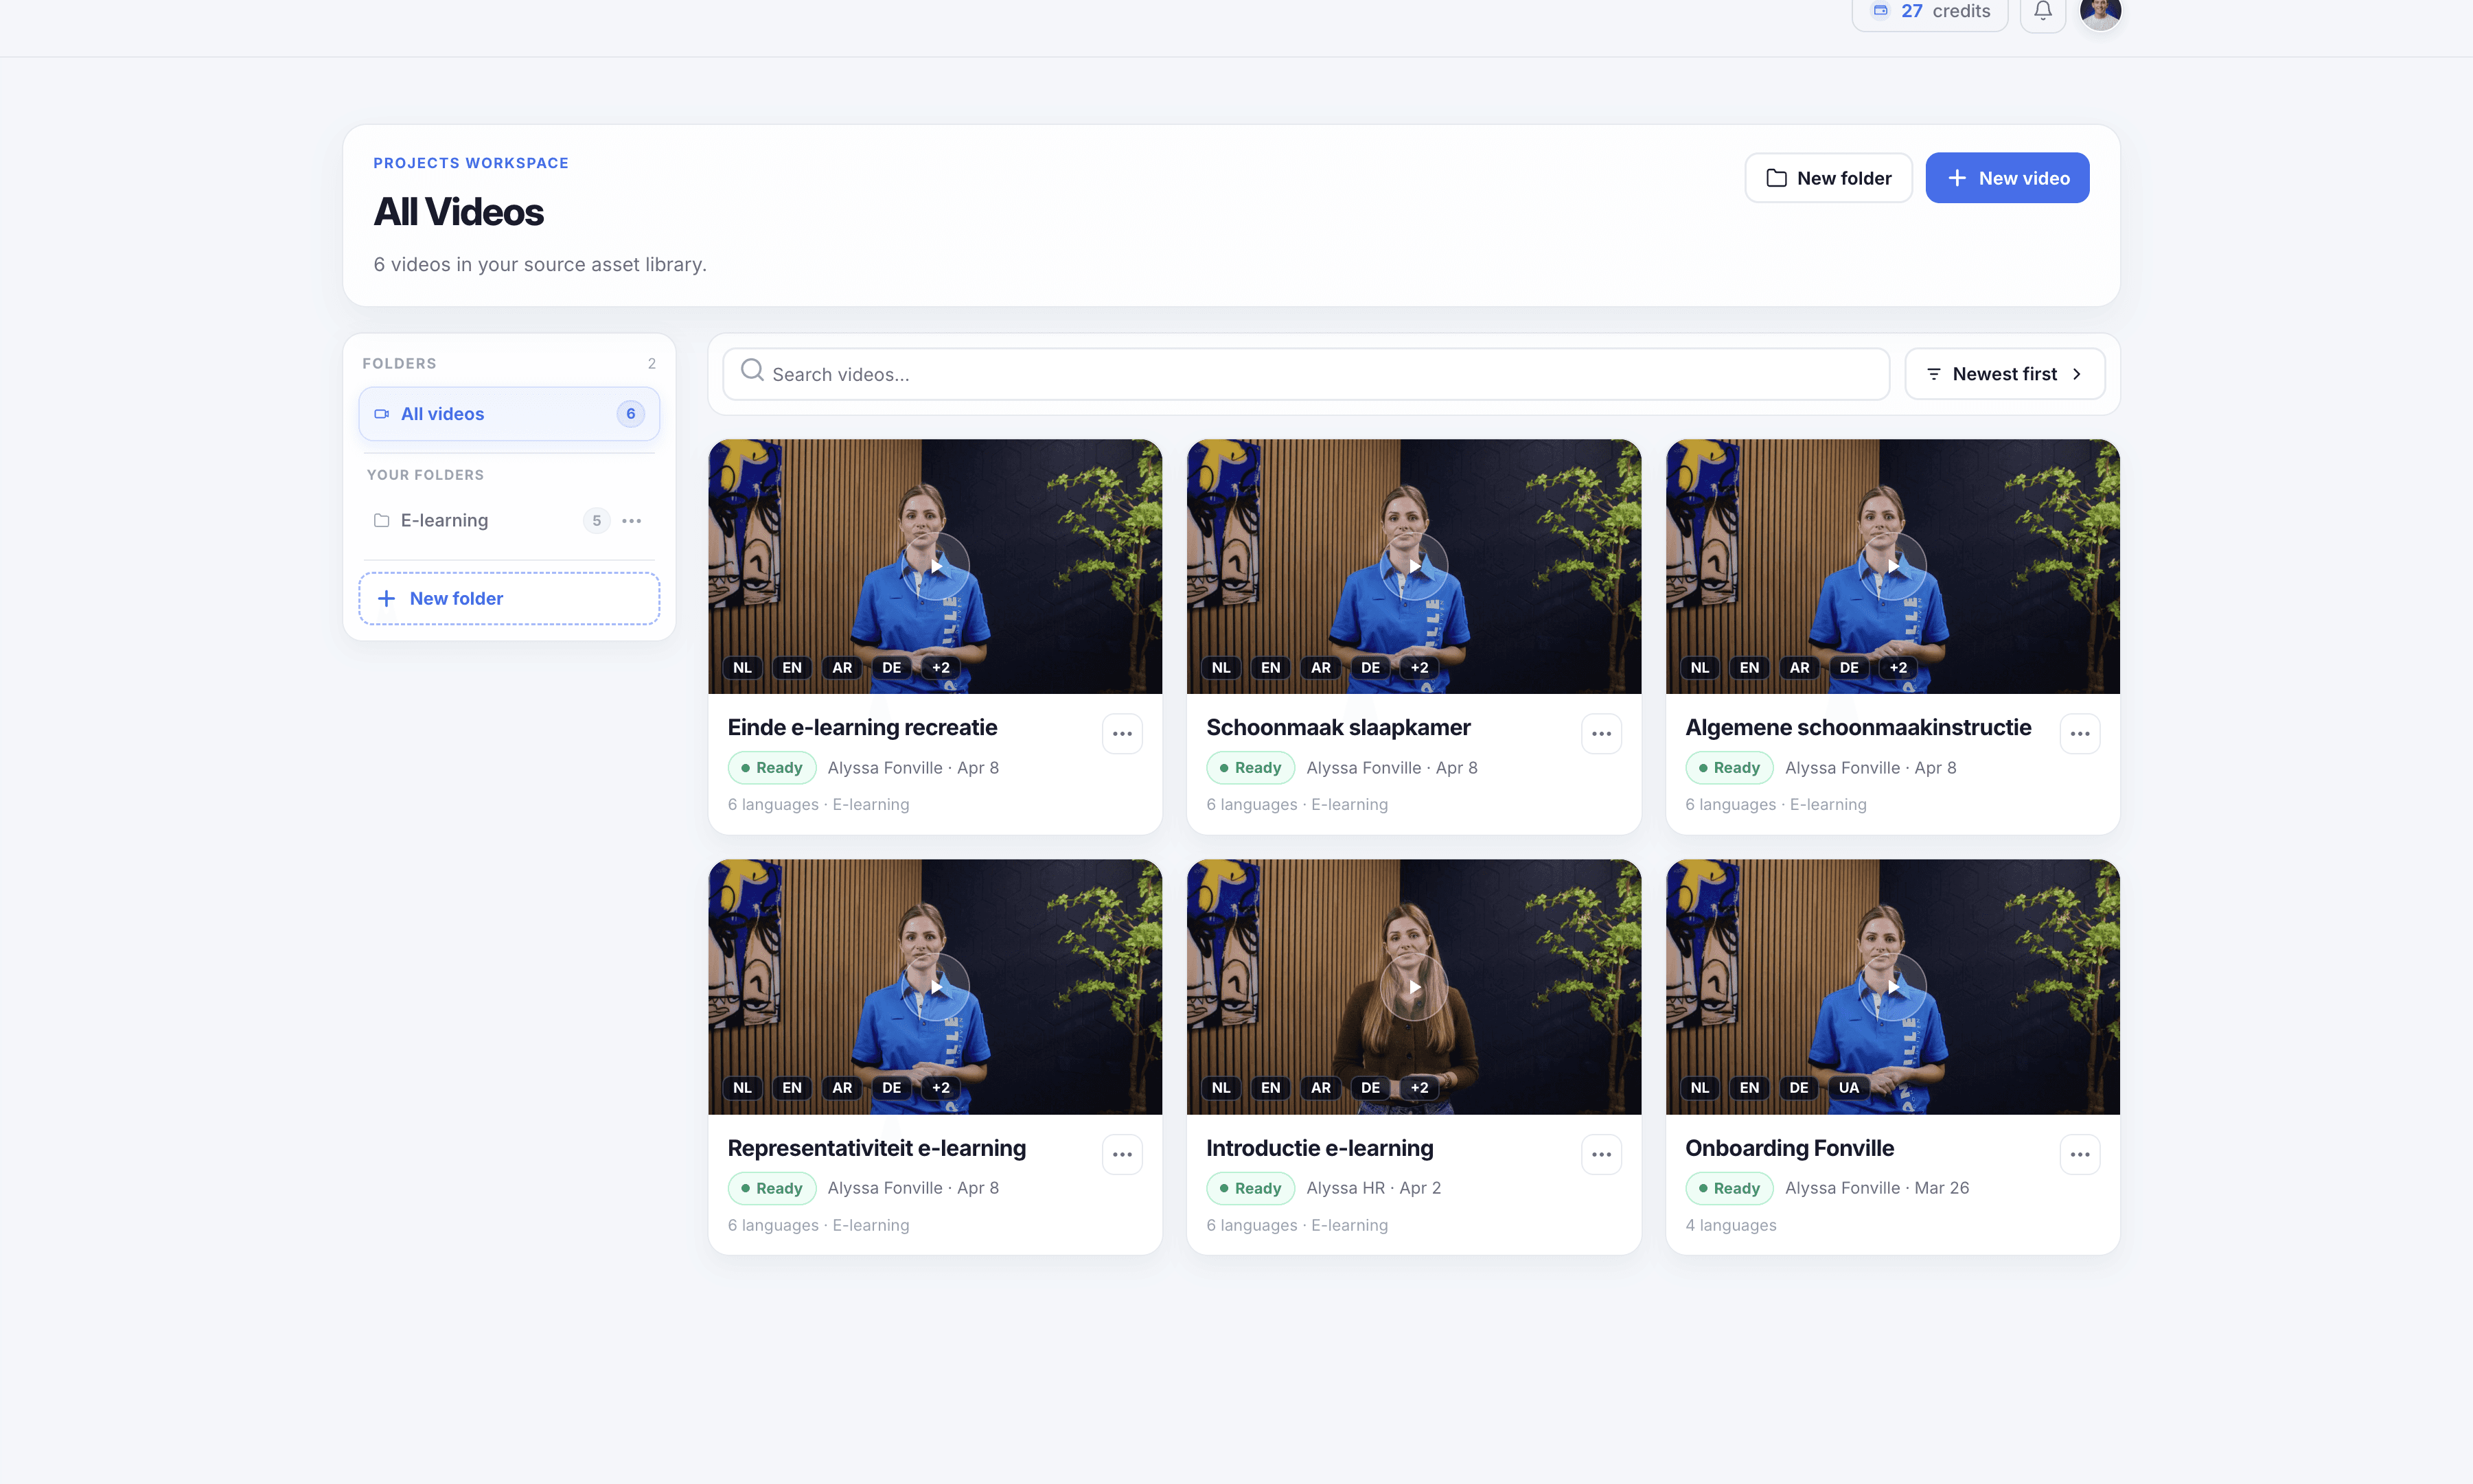
Task: Select All videos in folders sidebar
Action: (x=509, y=414)
